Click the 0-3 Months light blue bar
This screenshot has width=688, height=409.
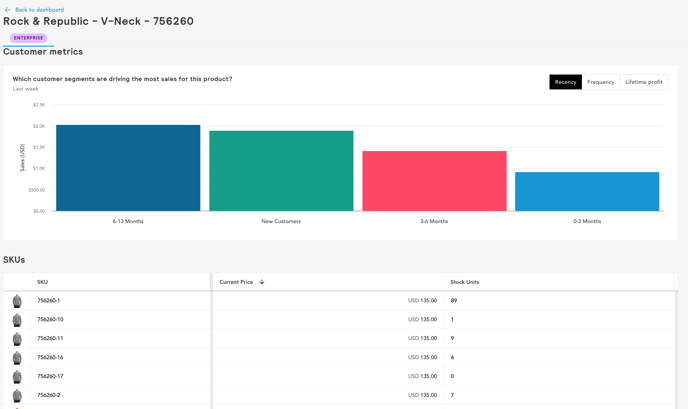coord(587,191)
